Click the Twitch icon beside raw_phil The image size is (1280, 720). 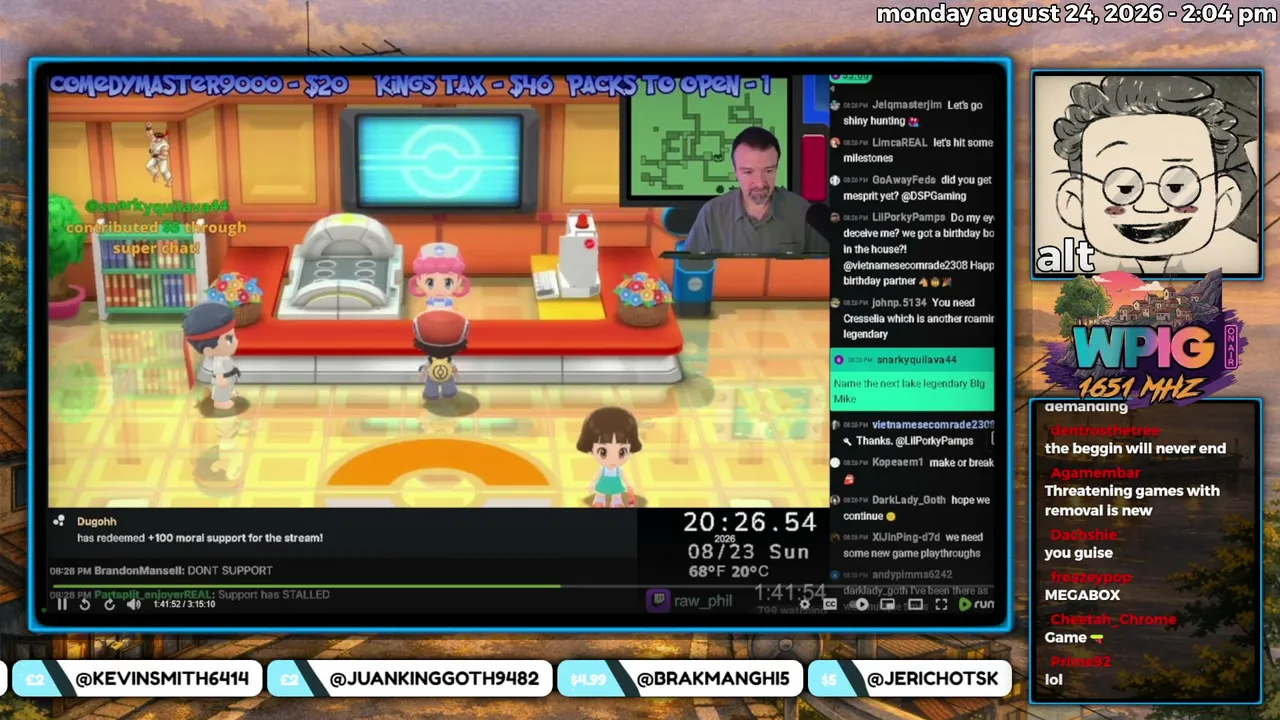658,600
